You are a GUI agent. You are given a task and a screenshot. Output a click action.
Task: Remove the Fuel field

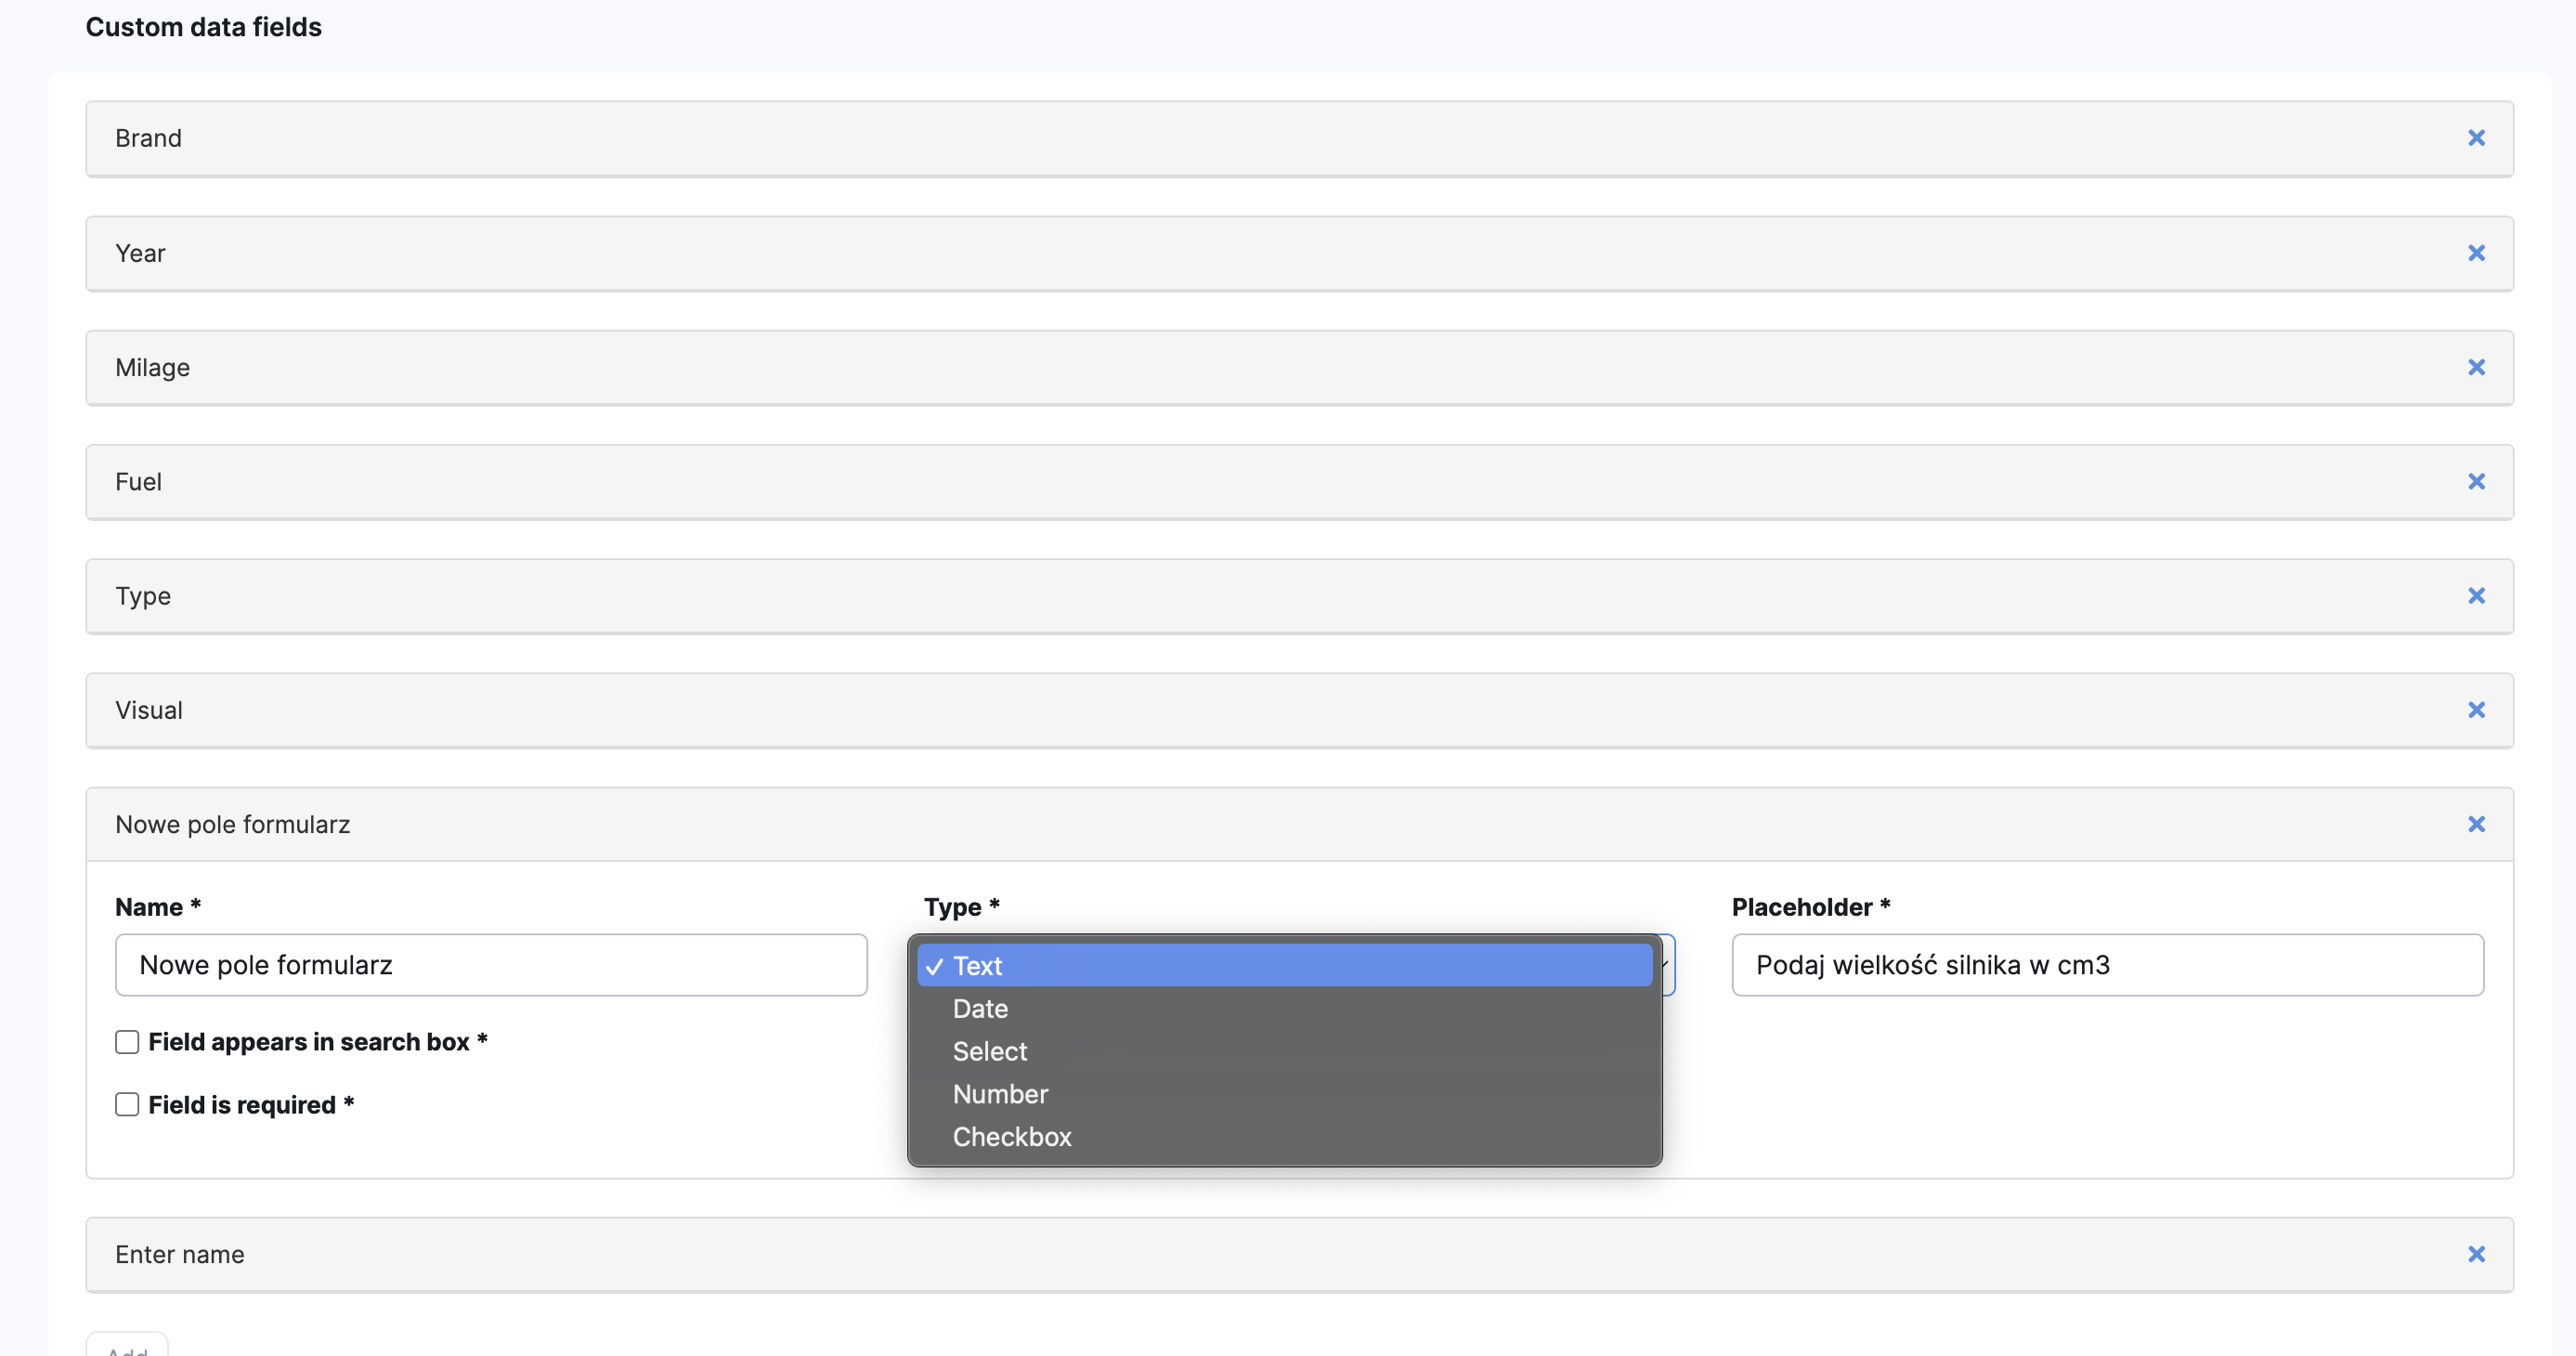tap(2476, 481)
